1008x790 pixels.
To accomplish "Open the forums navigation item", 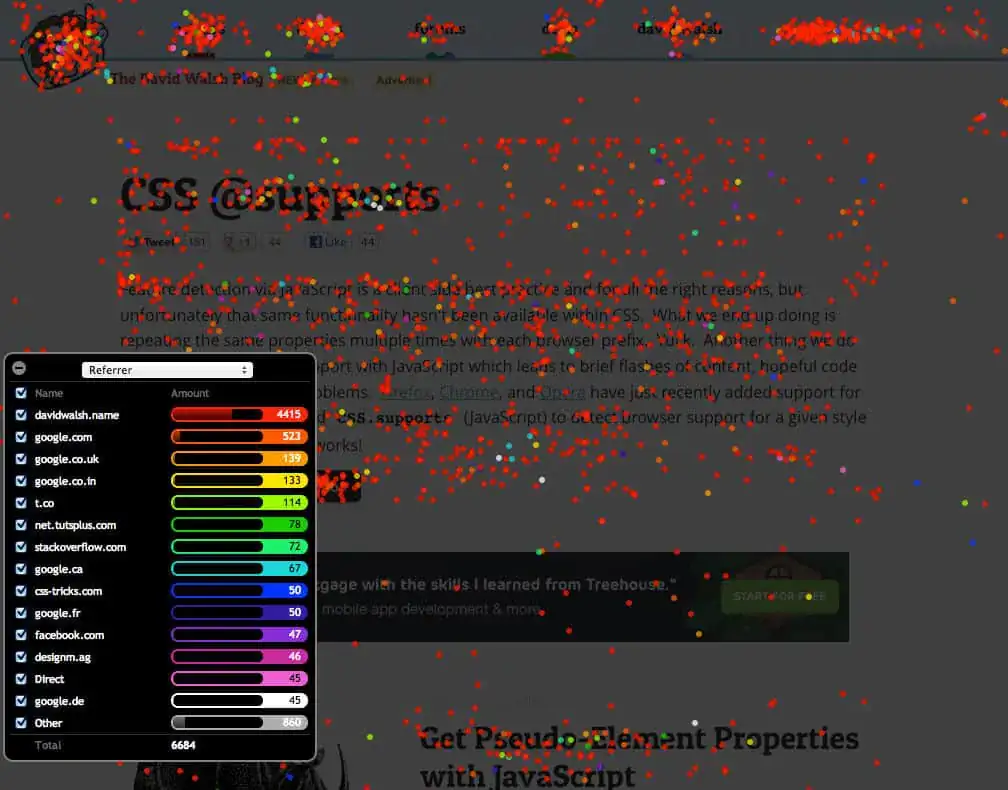I will (439, 29).
